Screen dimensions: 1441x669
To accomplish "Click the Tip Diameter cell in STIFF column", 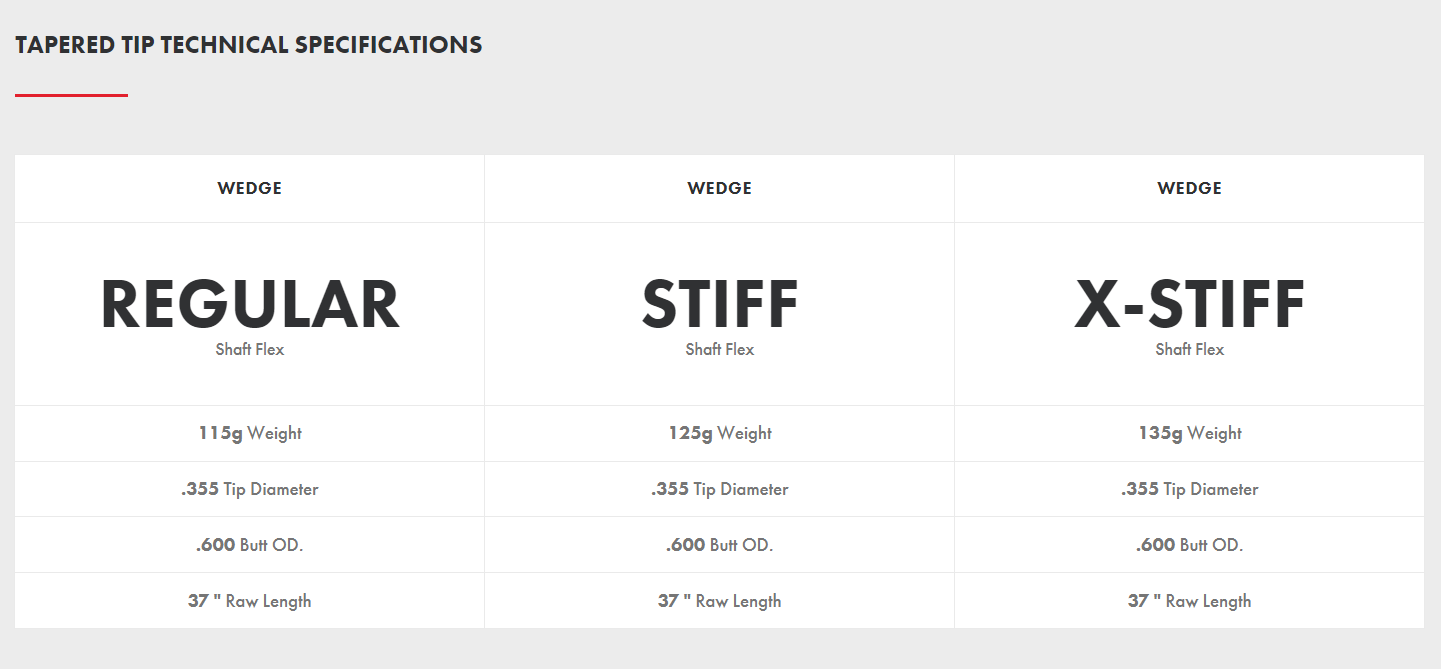I will [x=720, y=489].
